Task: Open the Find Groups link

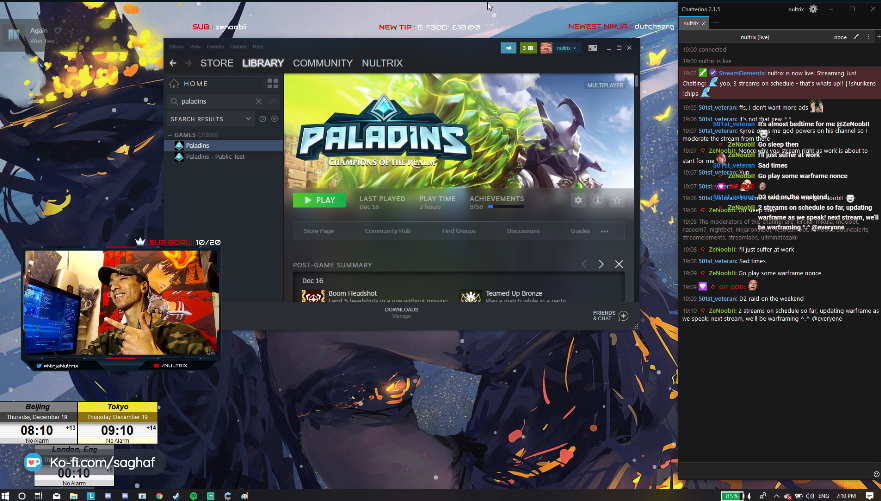Action: coord(459,231)
